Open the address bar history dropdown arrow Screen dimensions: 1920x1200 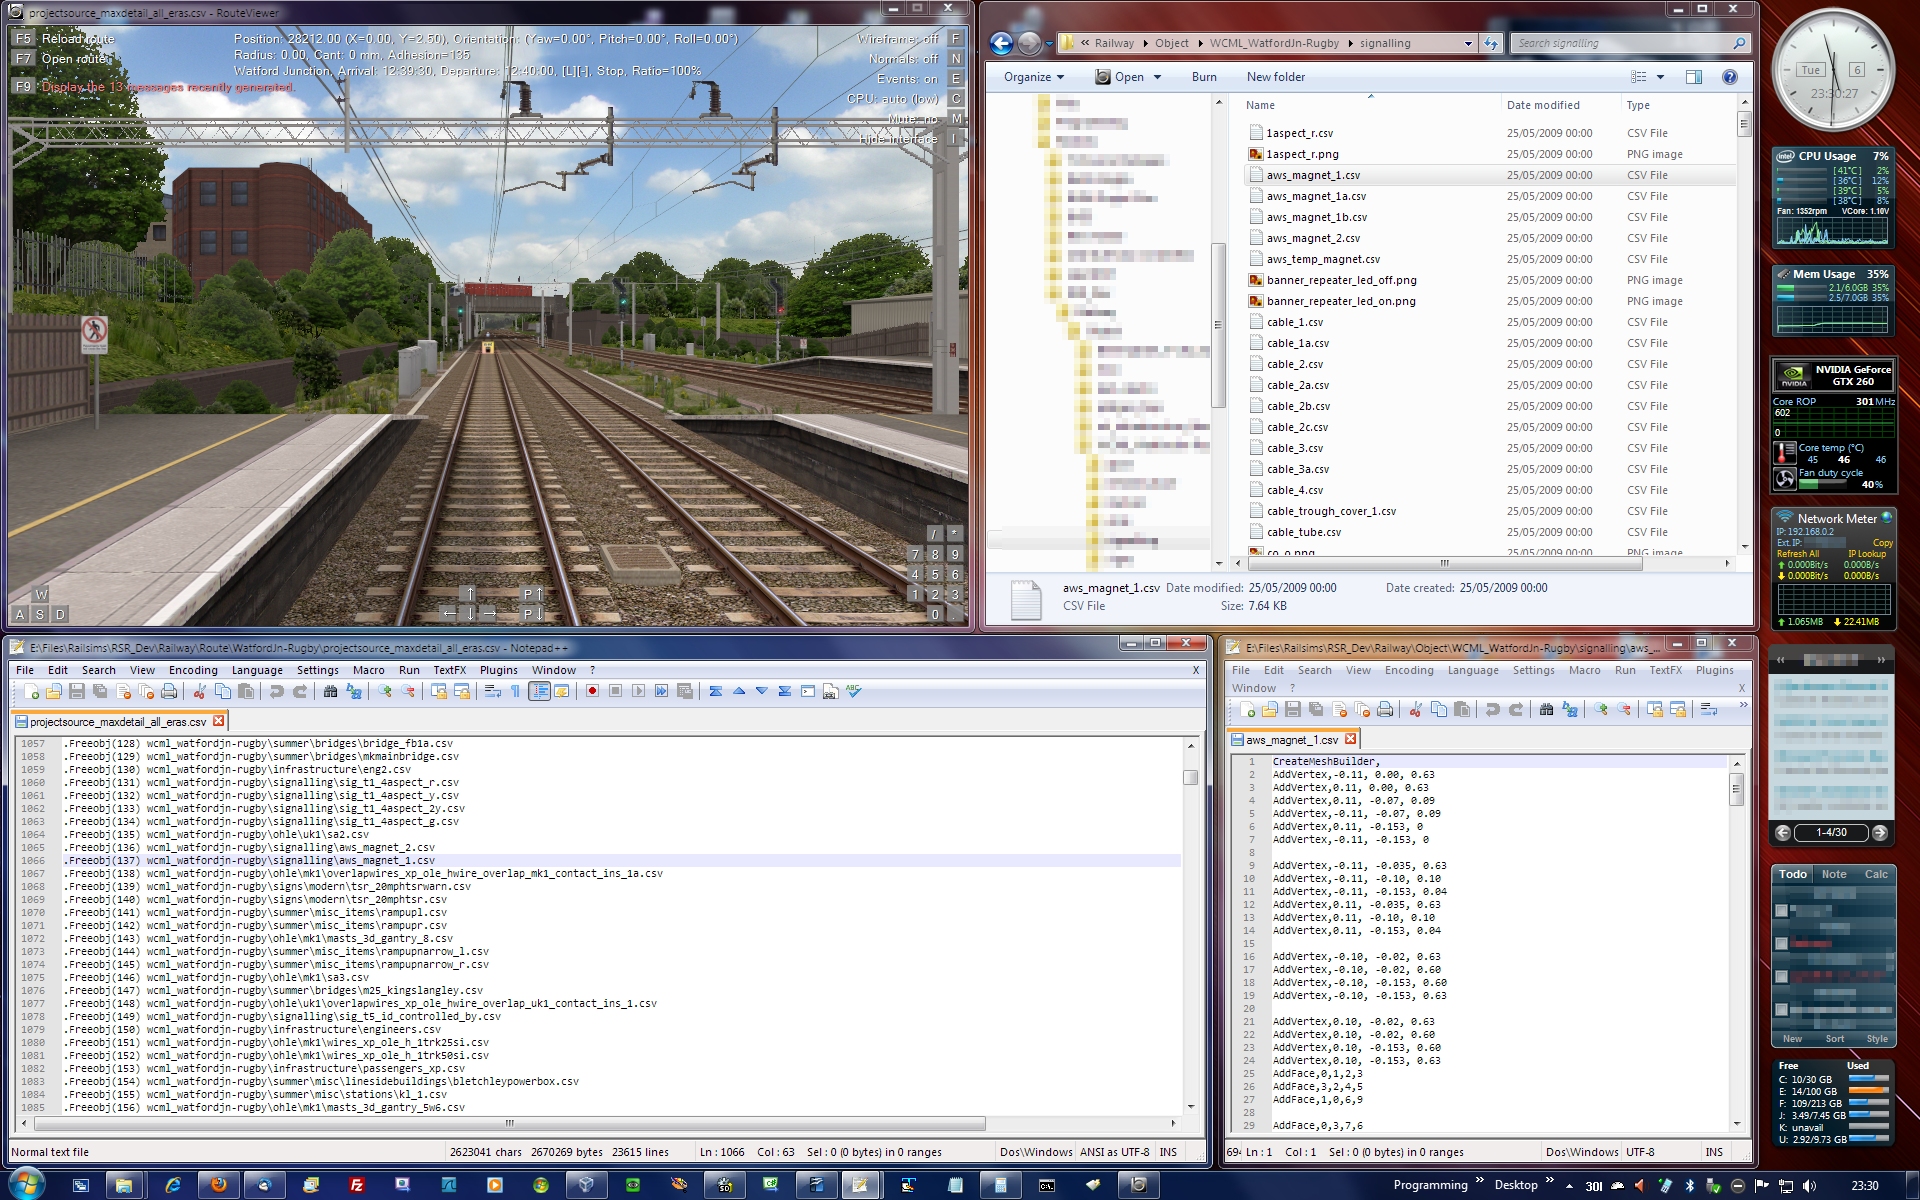click(x=1468, y=43)
